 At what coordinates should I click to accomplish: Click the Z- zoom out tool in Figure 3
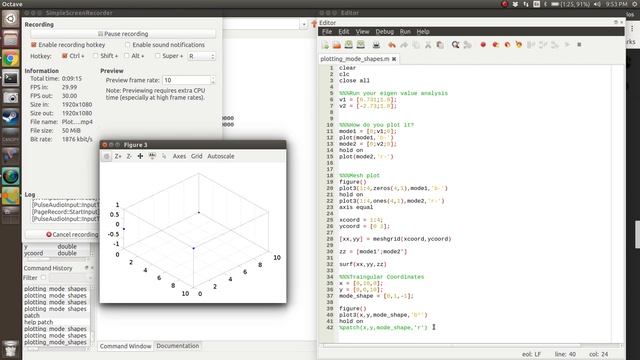(x=129, y=156)
